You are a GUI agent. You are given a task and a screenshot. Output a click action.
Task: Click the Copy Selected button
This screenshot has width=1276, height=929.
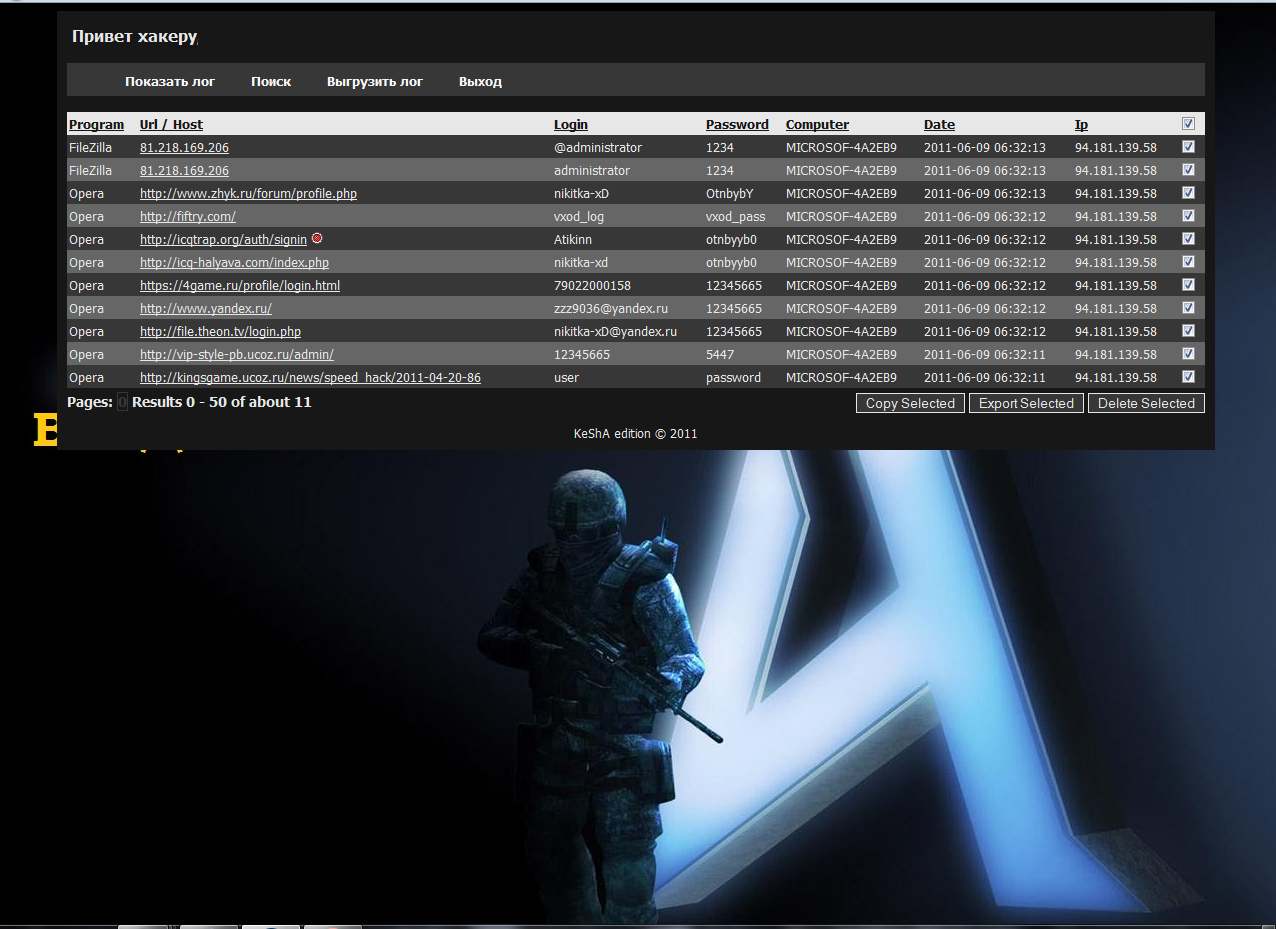pos(910,403)
